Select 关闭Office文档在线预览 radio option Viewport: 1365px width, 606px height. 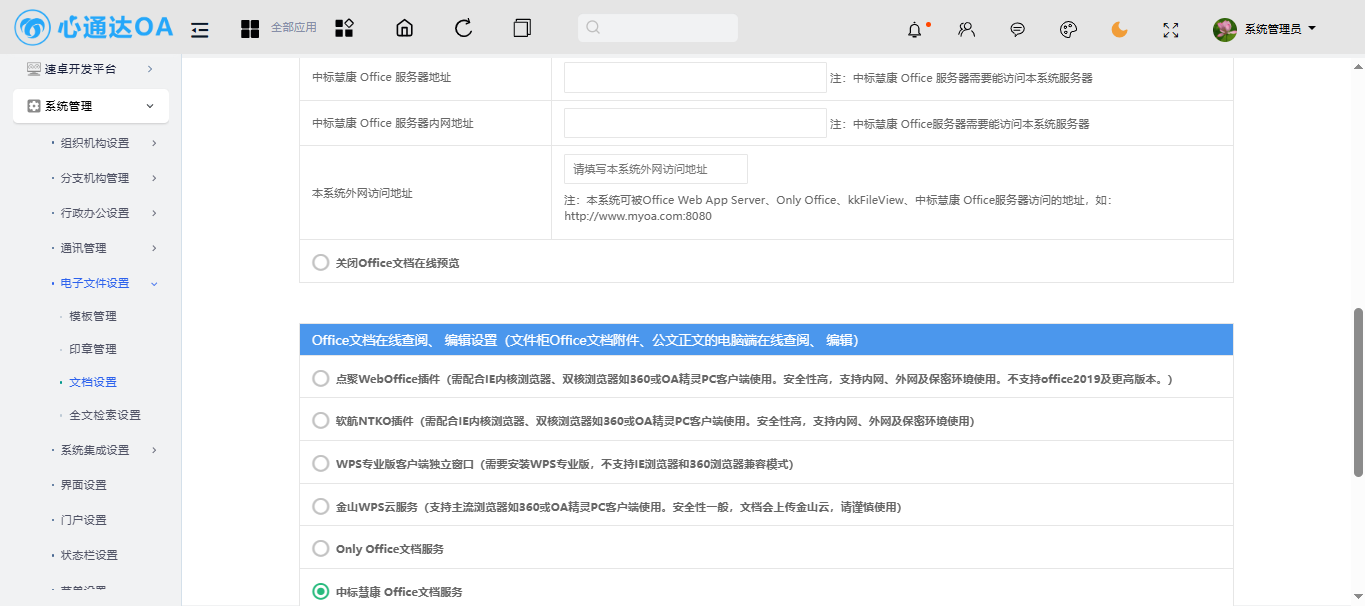(x=321, y=262)
